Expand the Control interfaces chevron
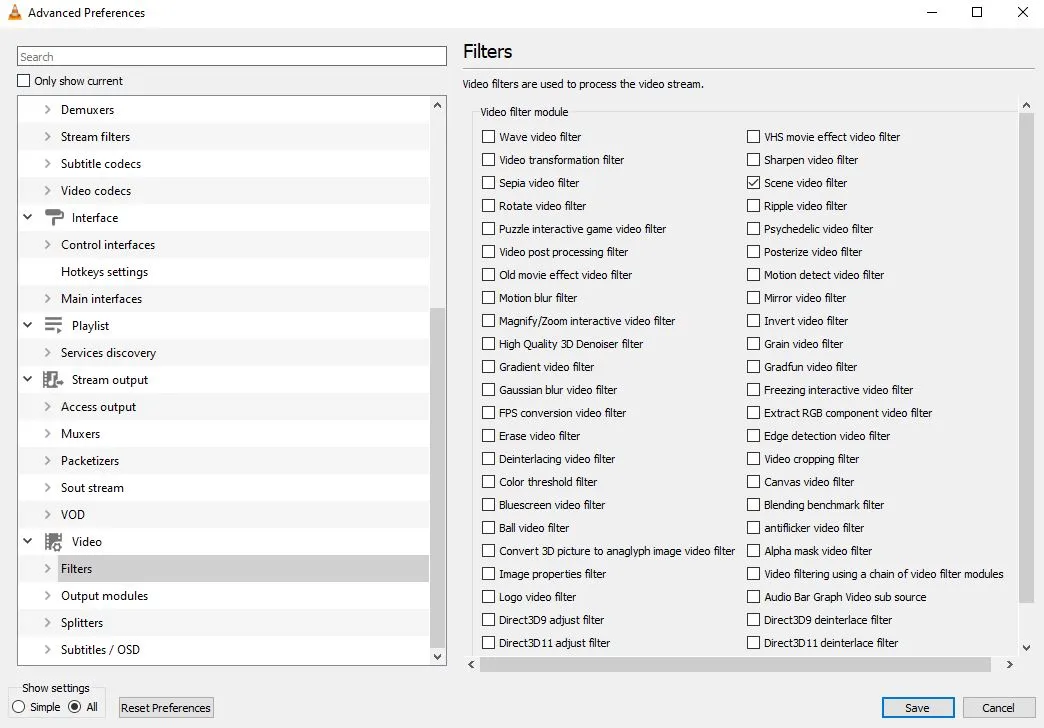Image resolution: width=1044 pixels, height=728 pixels. pos(47,244)
